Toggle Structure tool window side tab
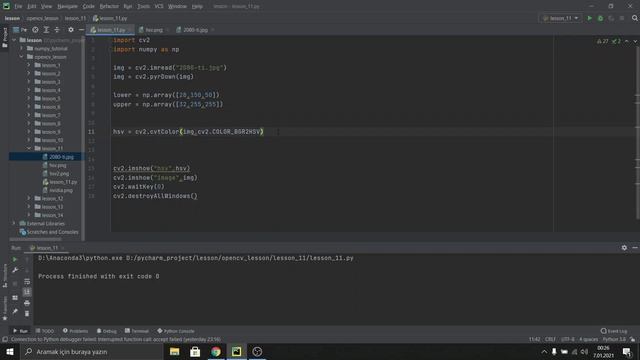Image resolution: width=640 pixels, height=360 pixels. (5, 275)
